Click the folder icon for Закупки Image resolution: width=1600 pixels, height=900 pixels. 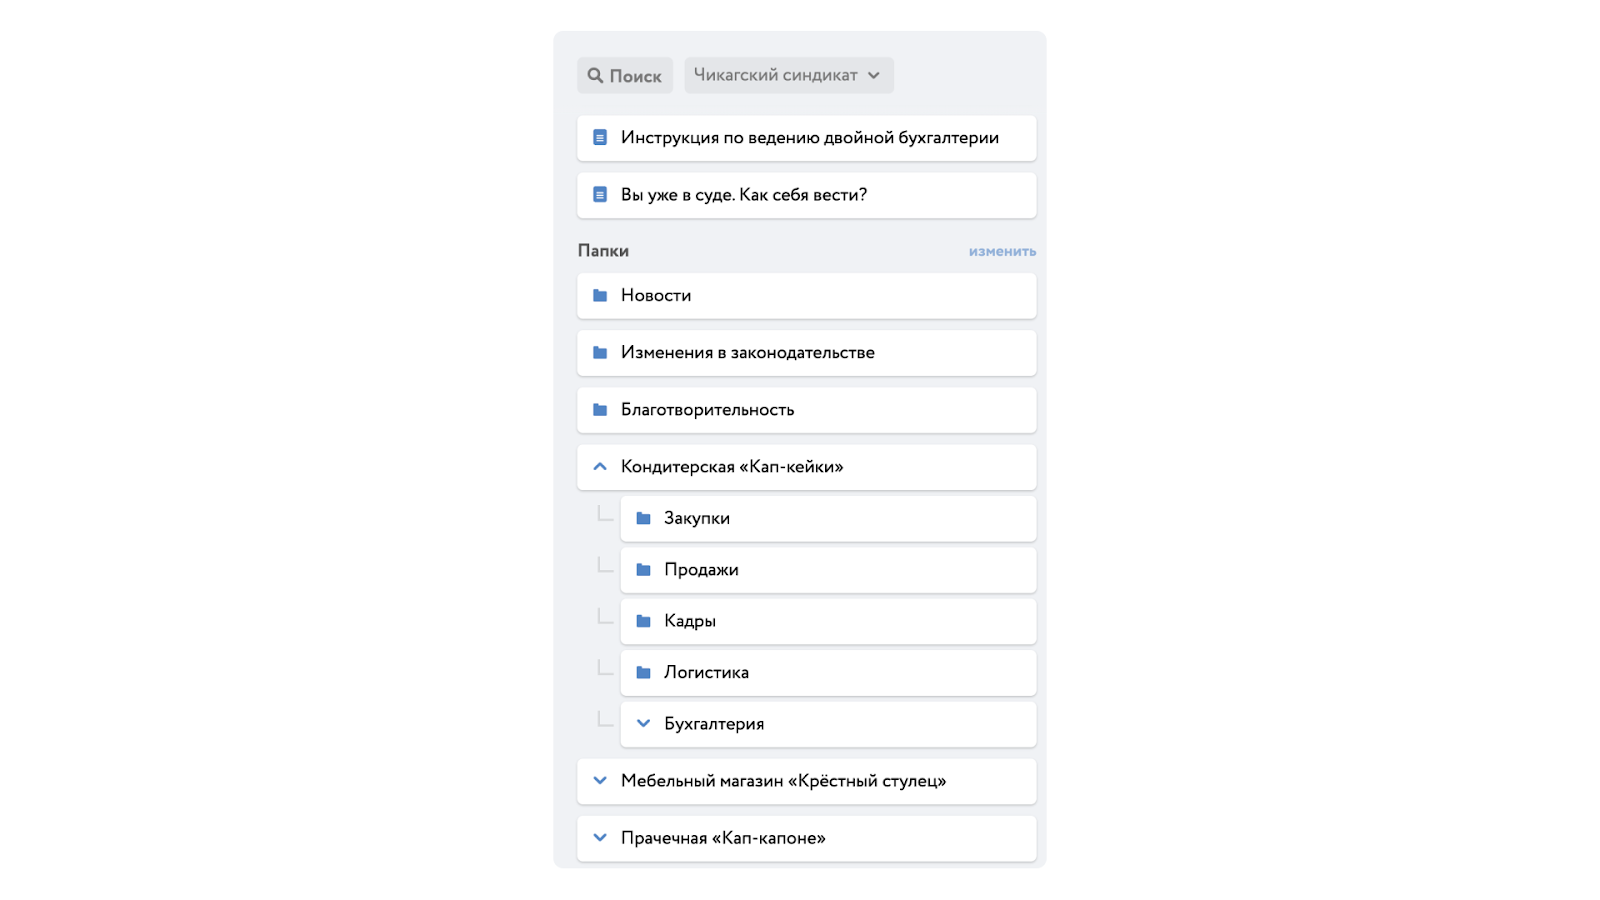pyautogui.click(x=643, y=518)
